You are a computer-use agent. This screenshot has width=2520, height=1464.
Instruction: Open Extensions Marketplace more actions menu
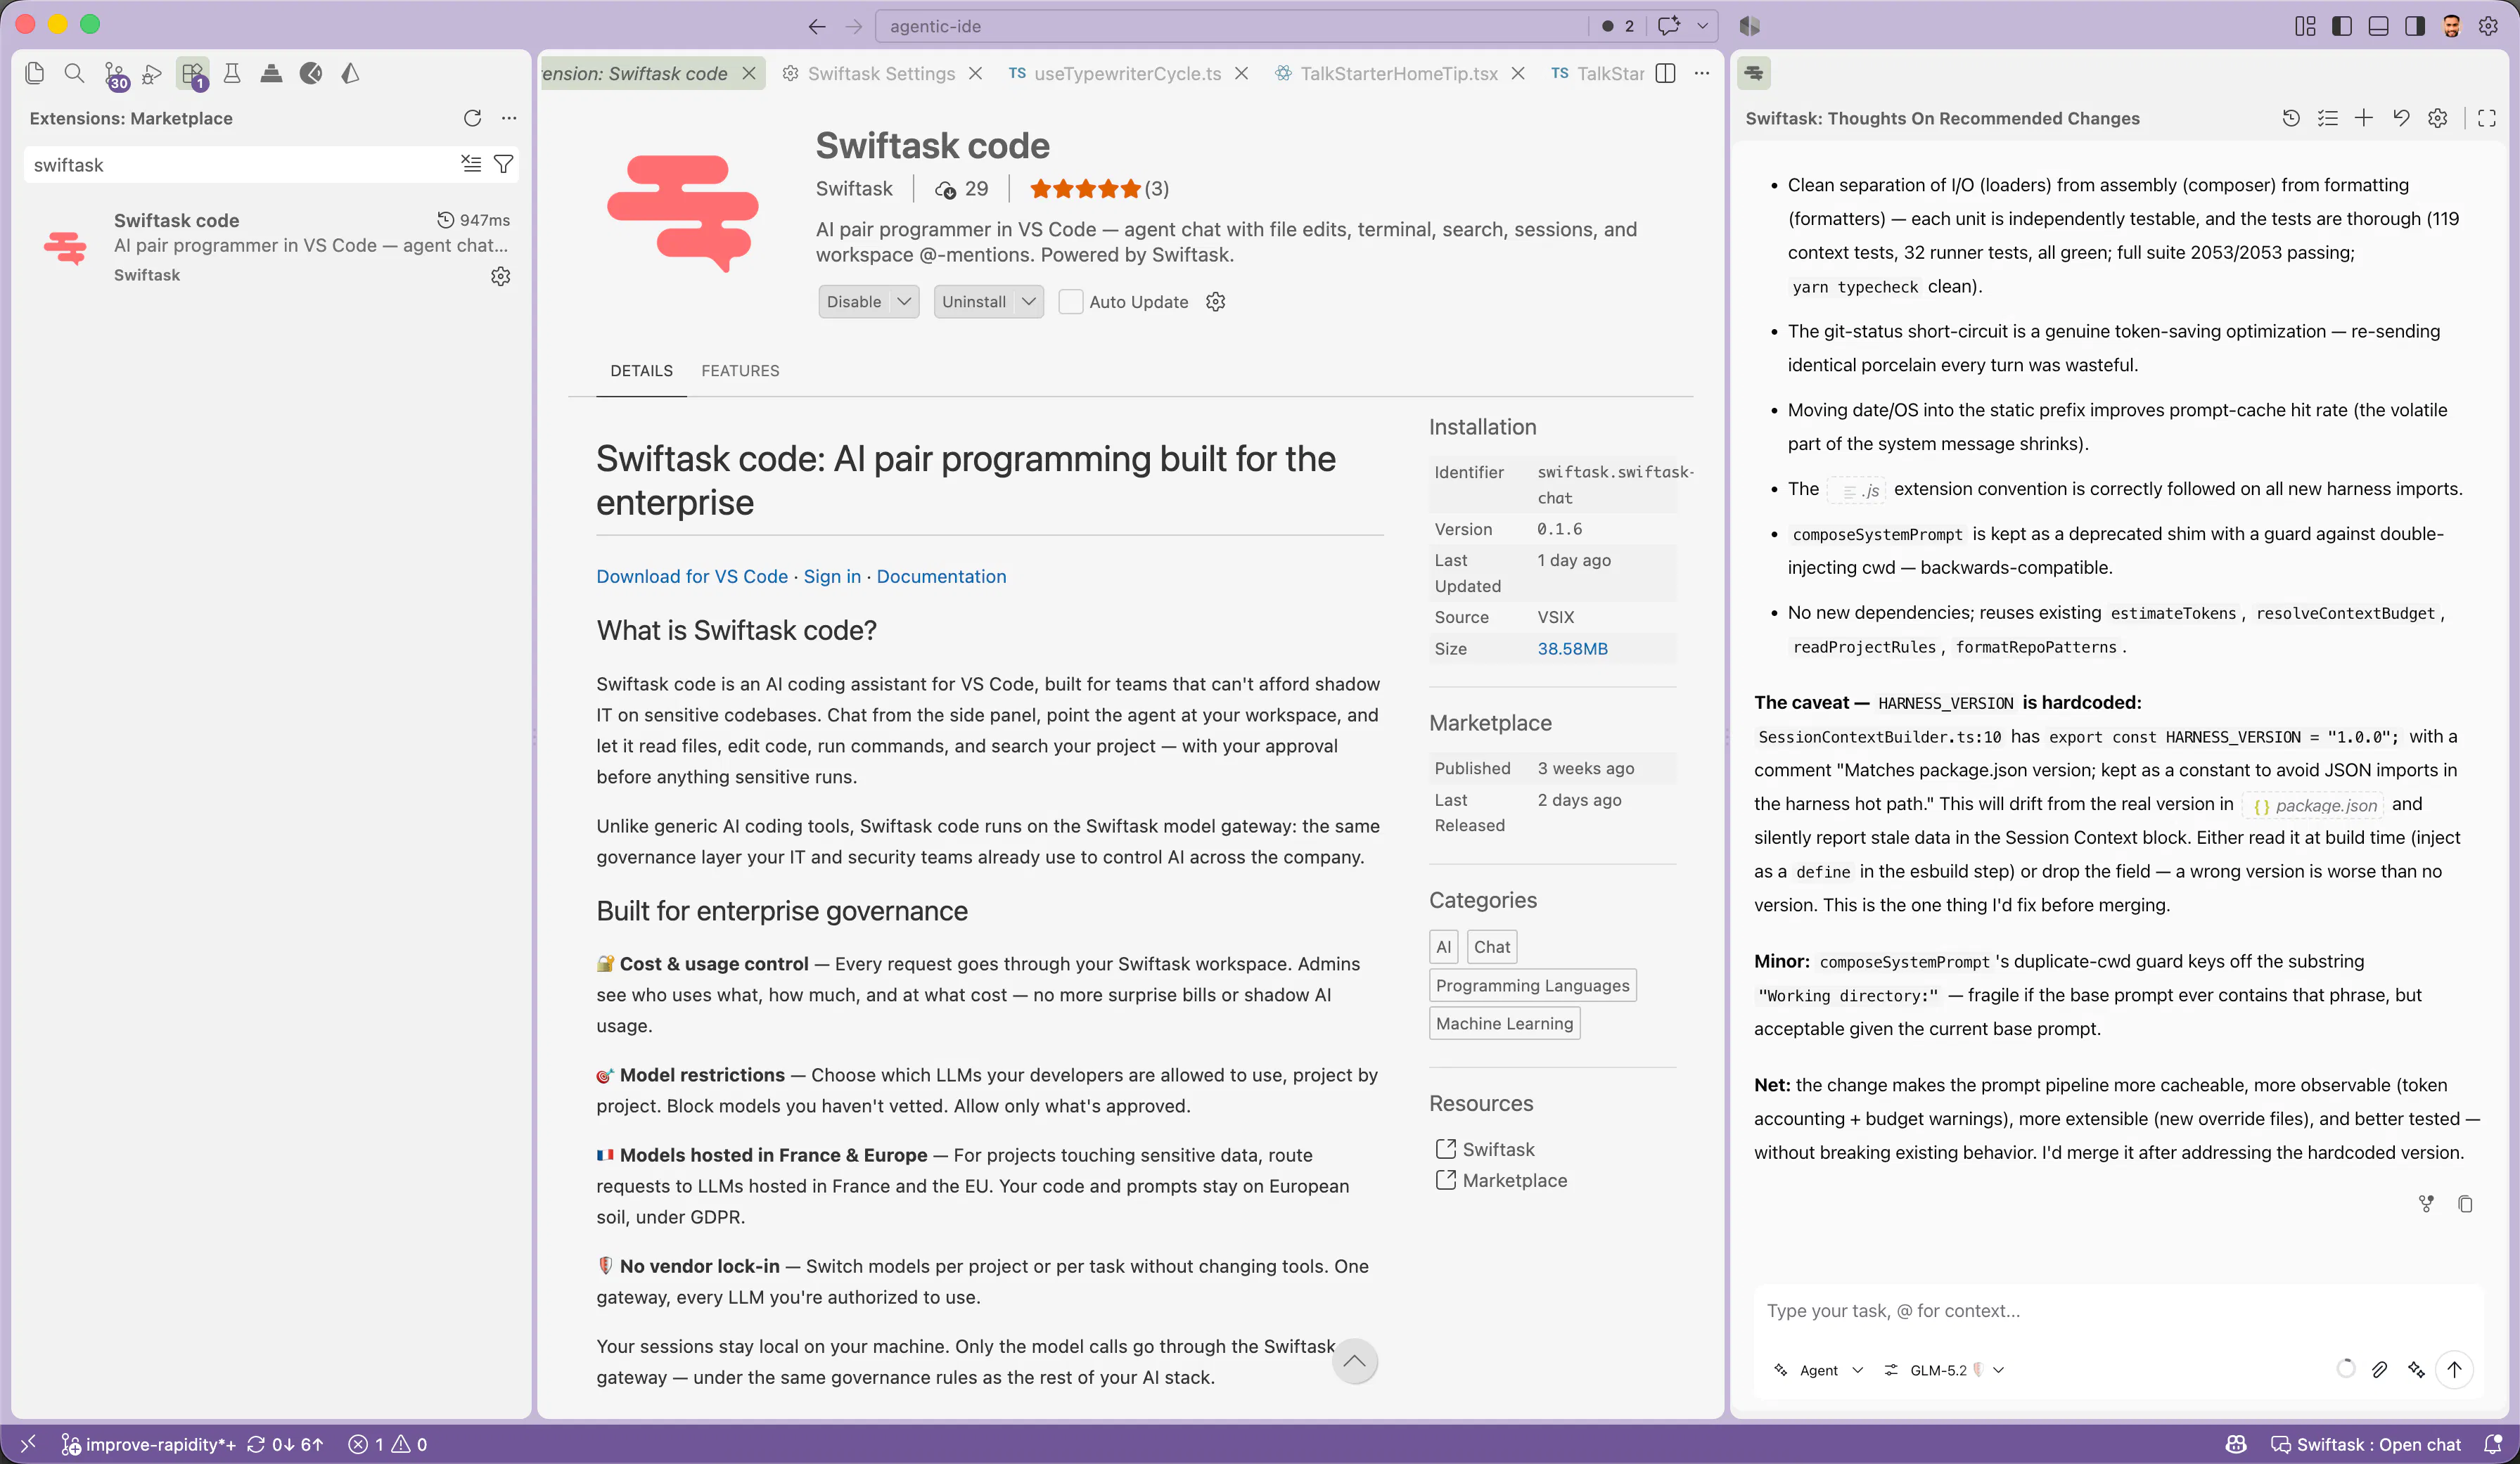tap(509, 118)
